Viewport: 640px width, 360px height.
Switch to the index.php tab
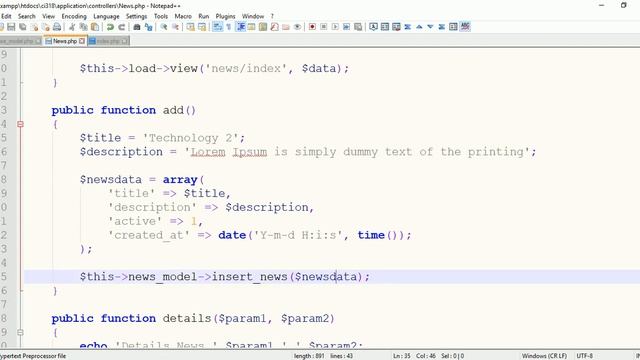pyautogui.click(x=108, y=41)
